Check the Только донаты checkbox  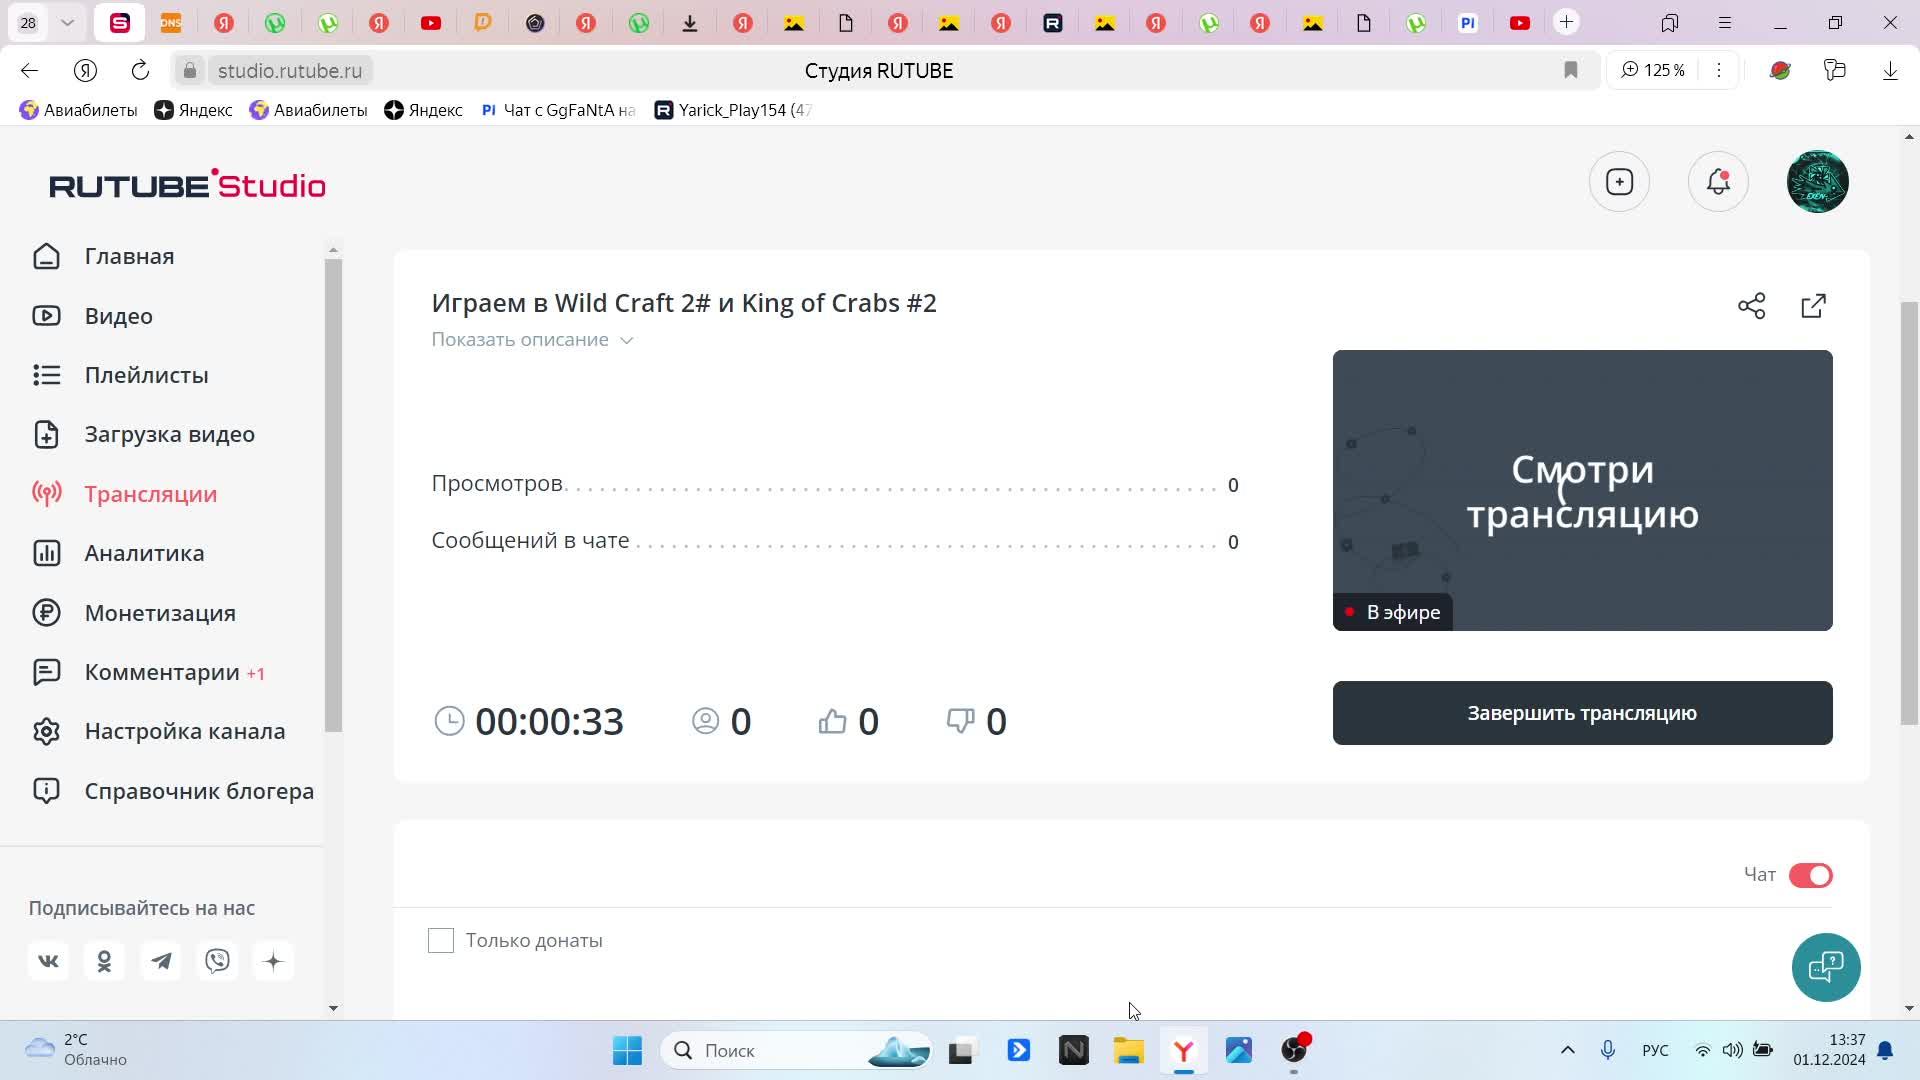[441, 940]
